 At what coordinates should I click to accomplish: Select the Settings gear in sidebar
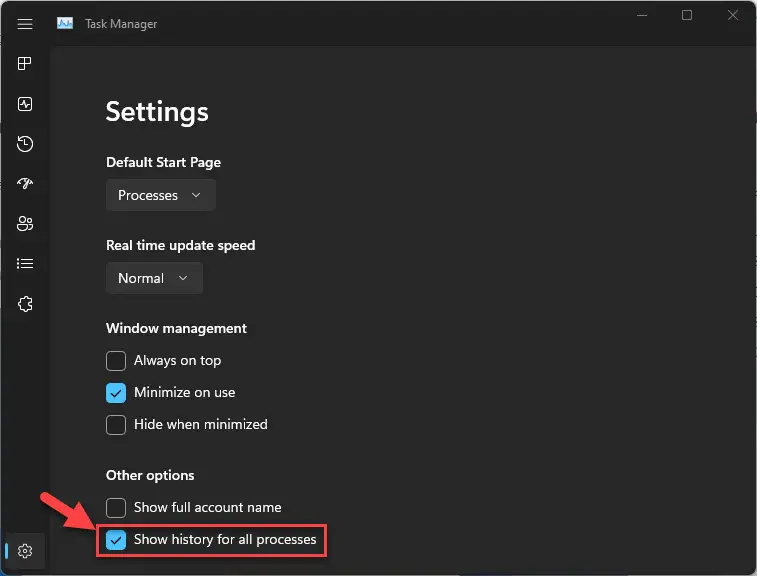25,551
